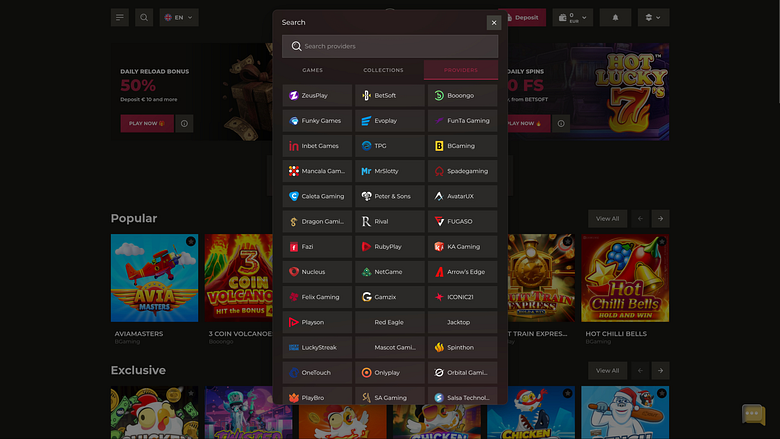This screenshot has width=780, height=439.
Task: Click the header search magnifier icon
Action: 144,17
